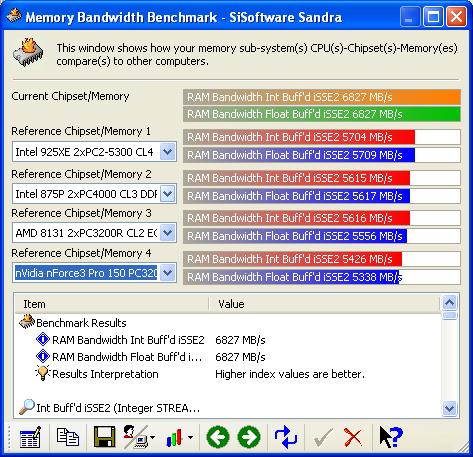Open the user-and-computer send/connect icon
This screenshot has width=473, height=457.
135,437
